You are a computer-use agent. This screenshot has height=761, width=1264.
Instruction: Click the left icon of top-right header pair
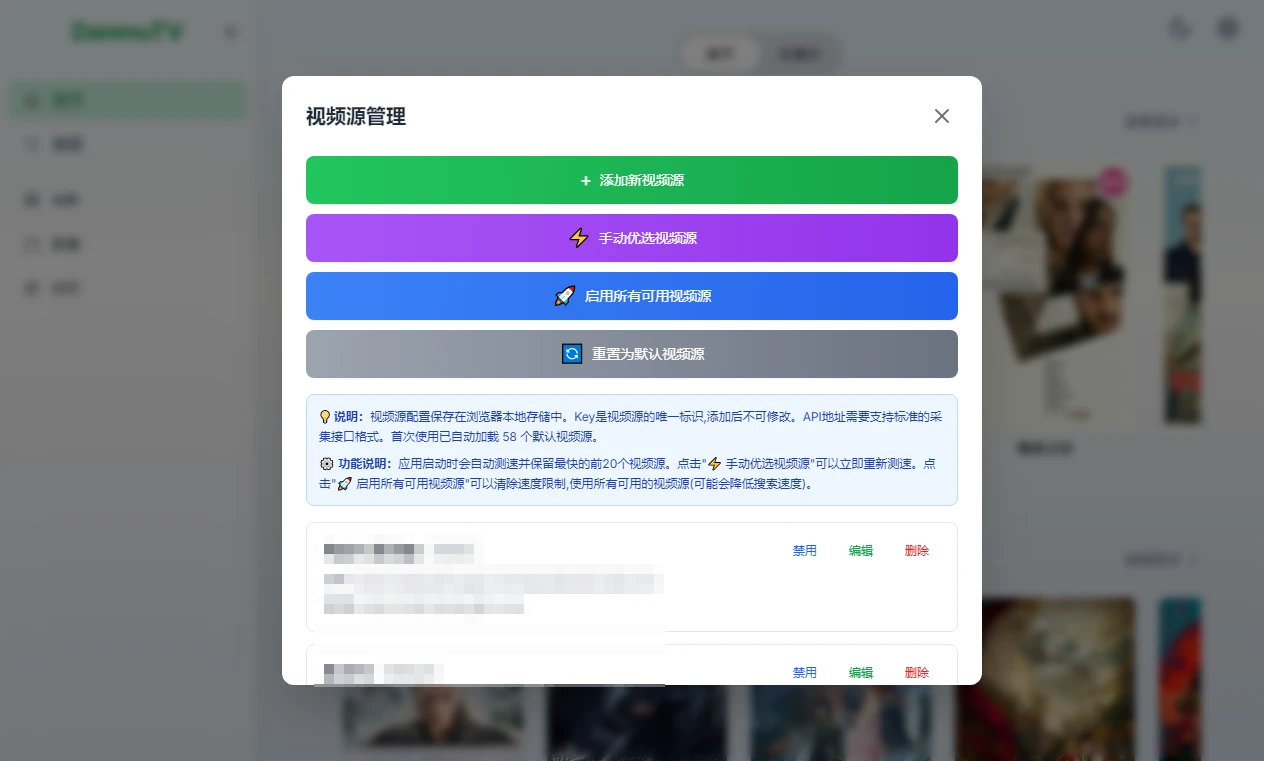pos(1181,28)
